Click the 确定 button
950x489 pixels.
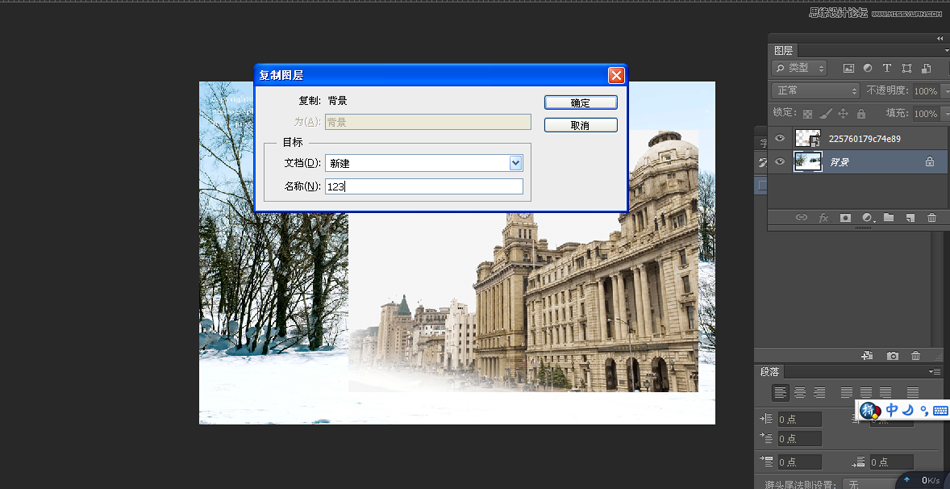click(x=580, y=103)
